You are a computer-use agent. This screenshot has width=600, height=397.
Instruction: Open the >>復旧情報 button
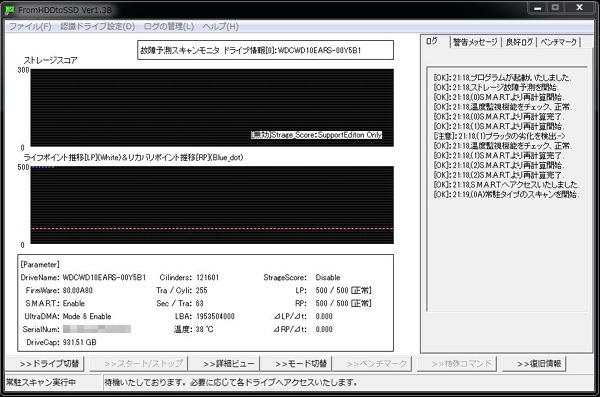535,364
